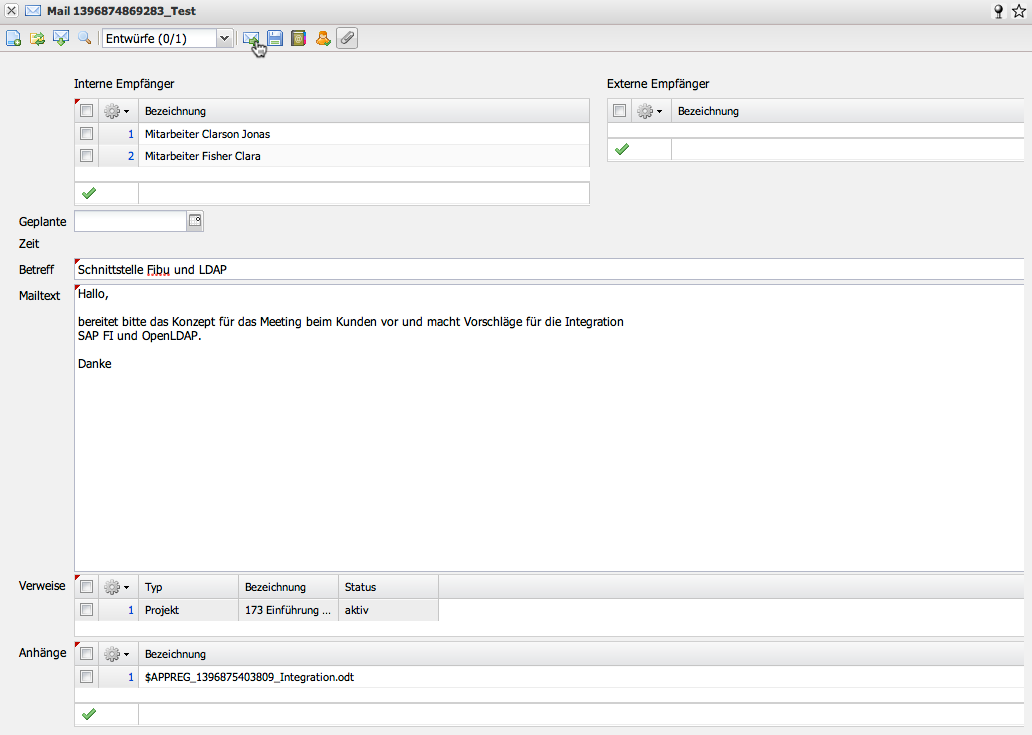Select the Projekt reference row checkbox
The width and height of the screenshot is (1032, 735).
[x=86, y=609]
